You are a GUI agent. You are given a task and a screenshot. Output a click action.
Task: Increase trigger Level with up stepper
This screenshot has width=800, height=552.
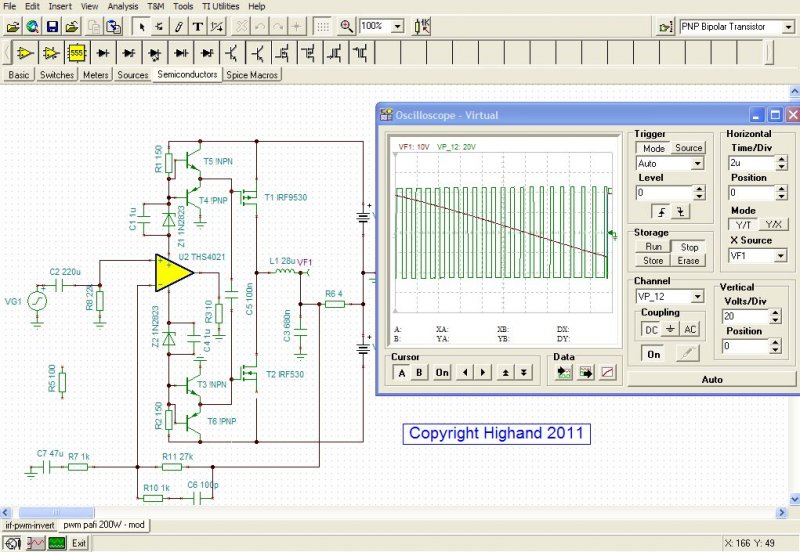coord(699,189)
